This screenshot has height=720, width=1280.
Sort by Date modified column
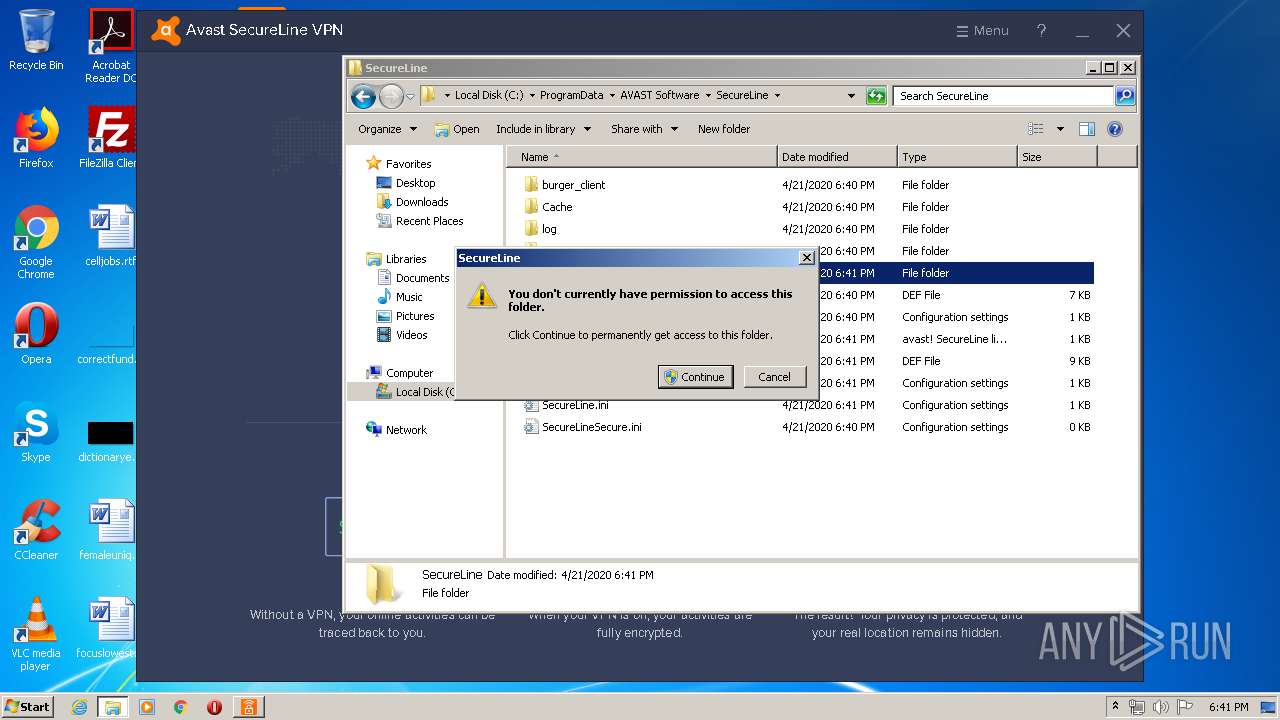click(x=837, y=157)
